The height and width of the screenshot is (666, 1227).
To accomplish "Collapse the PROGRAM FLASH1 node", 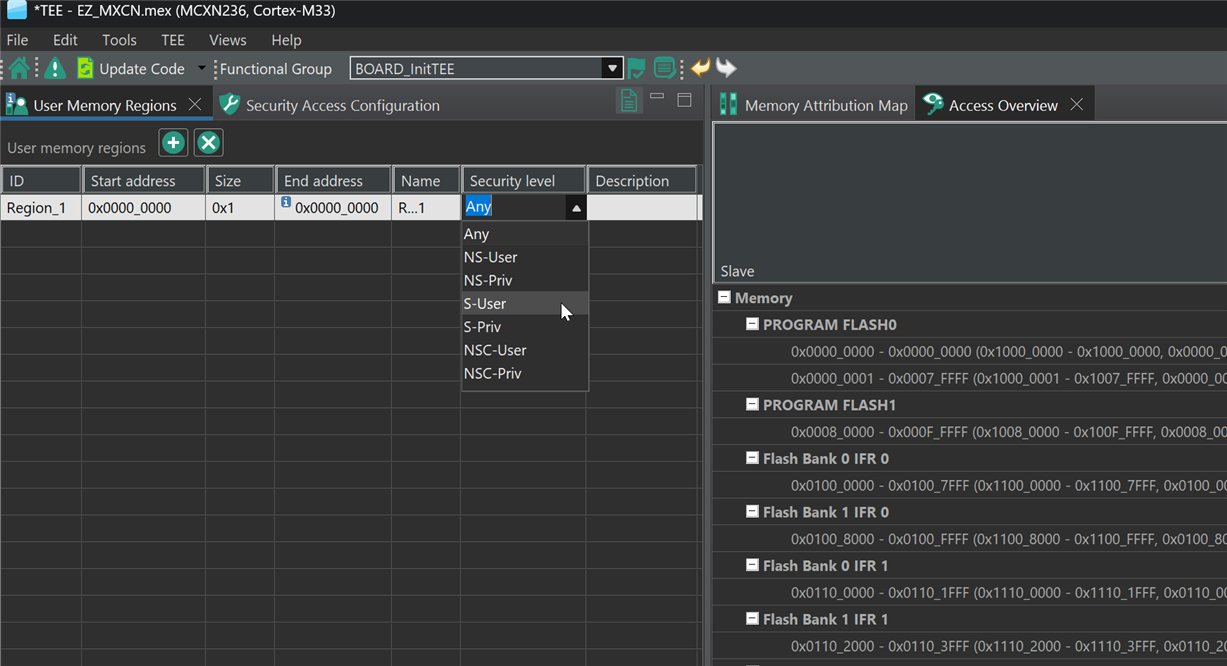I will (752, 405).
